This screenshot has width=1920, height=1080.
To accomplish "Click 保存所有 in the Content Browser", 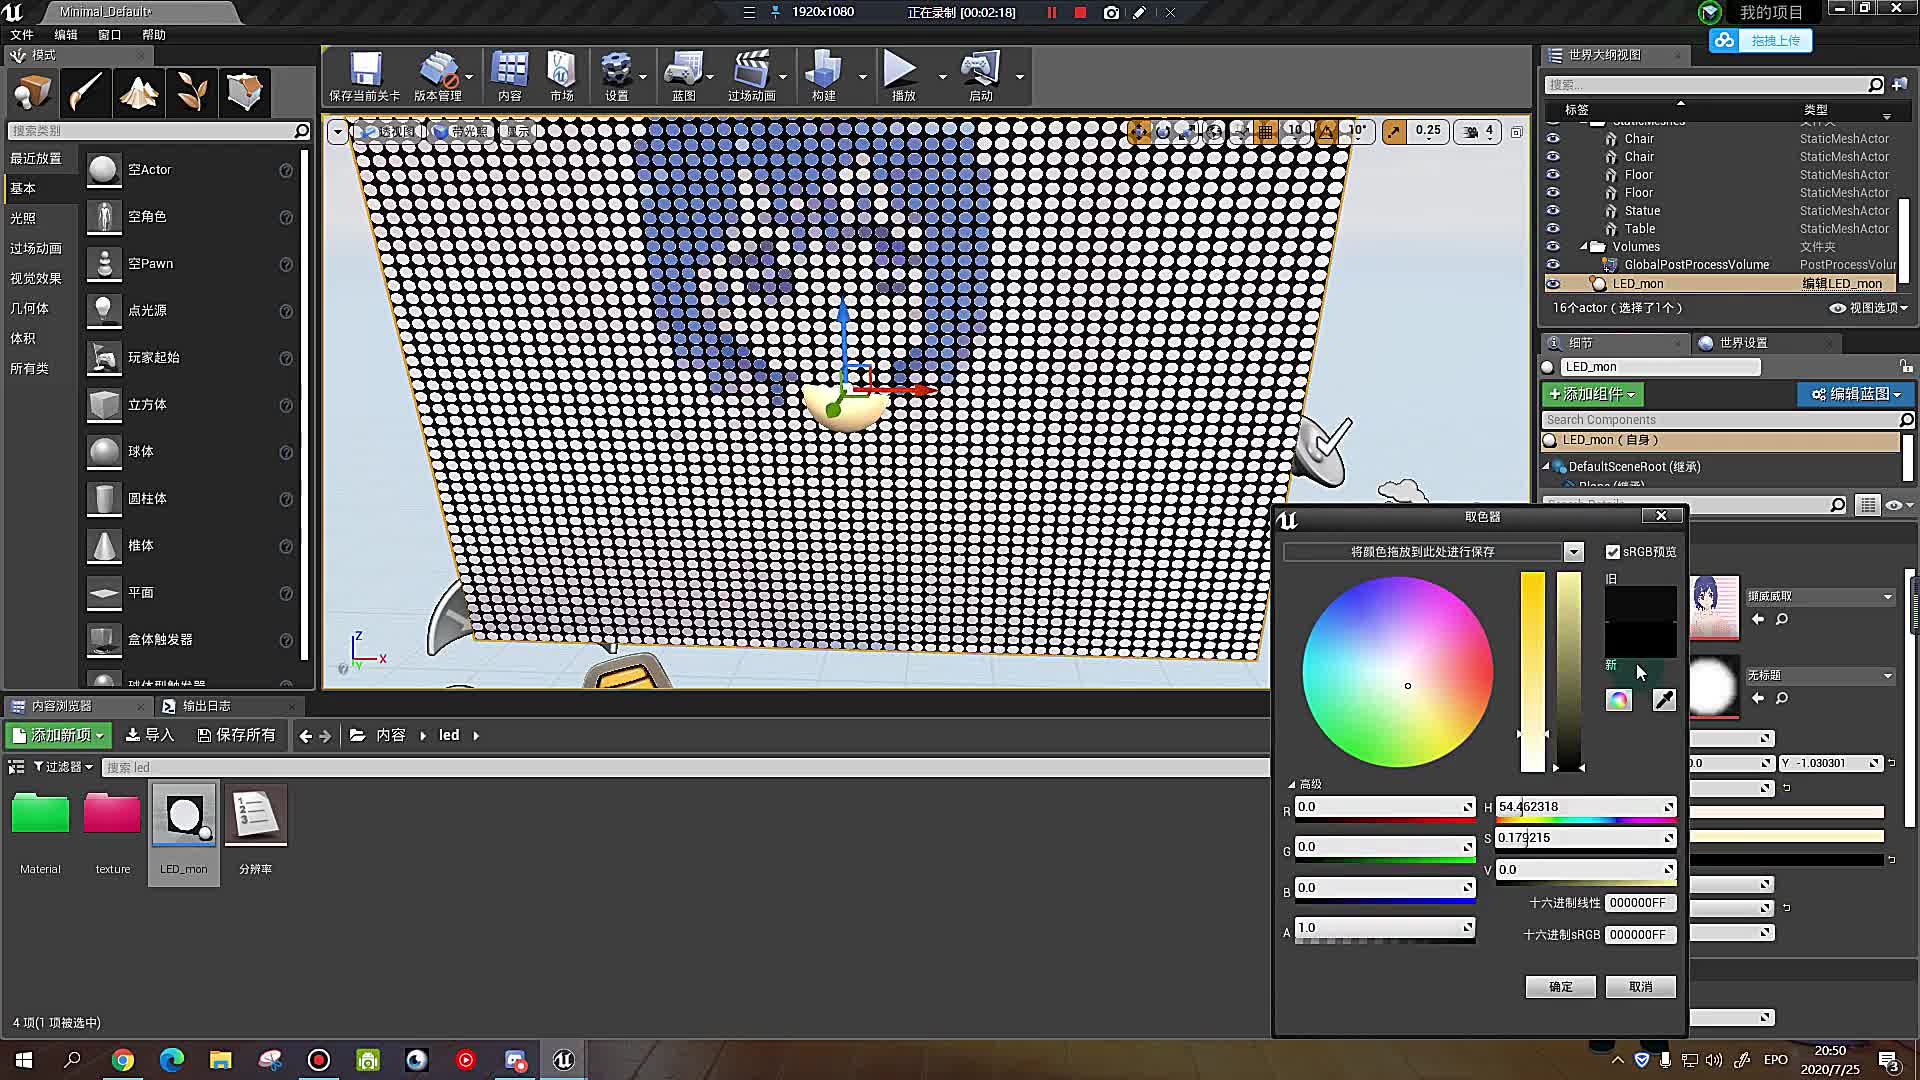I will (237, 735).
